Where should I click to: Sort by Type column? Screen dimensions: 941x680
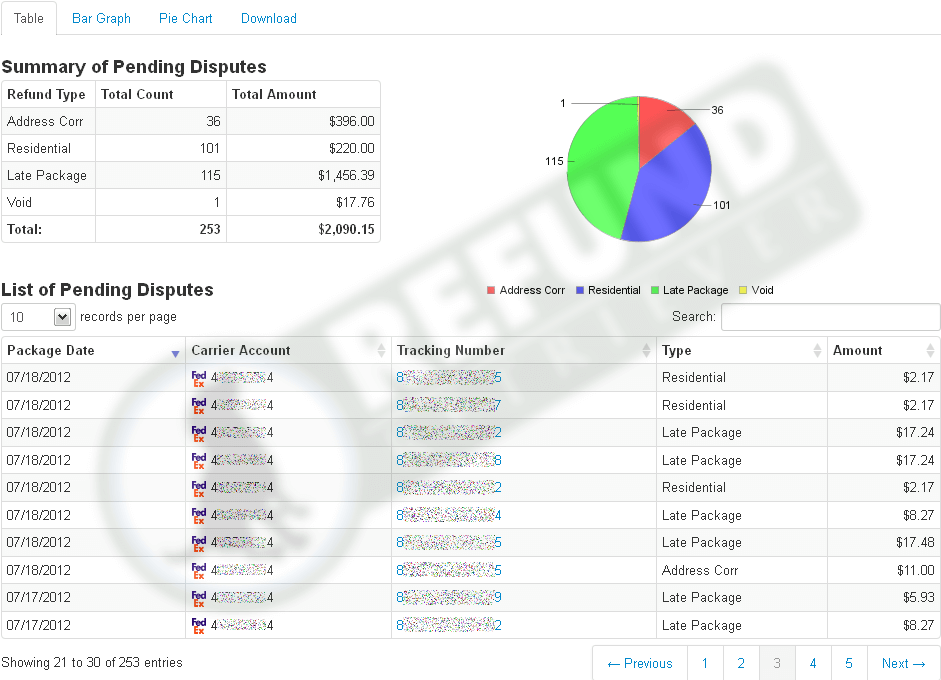742,351
